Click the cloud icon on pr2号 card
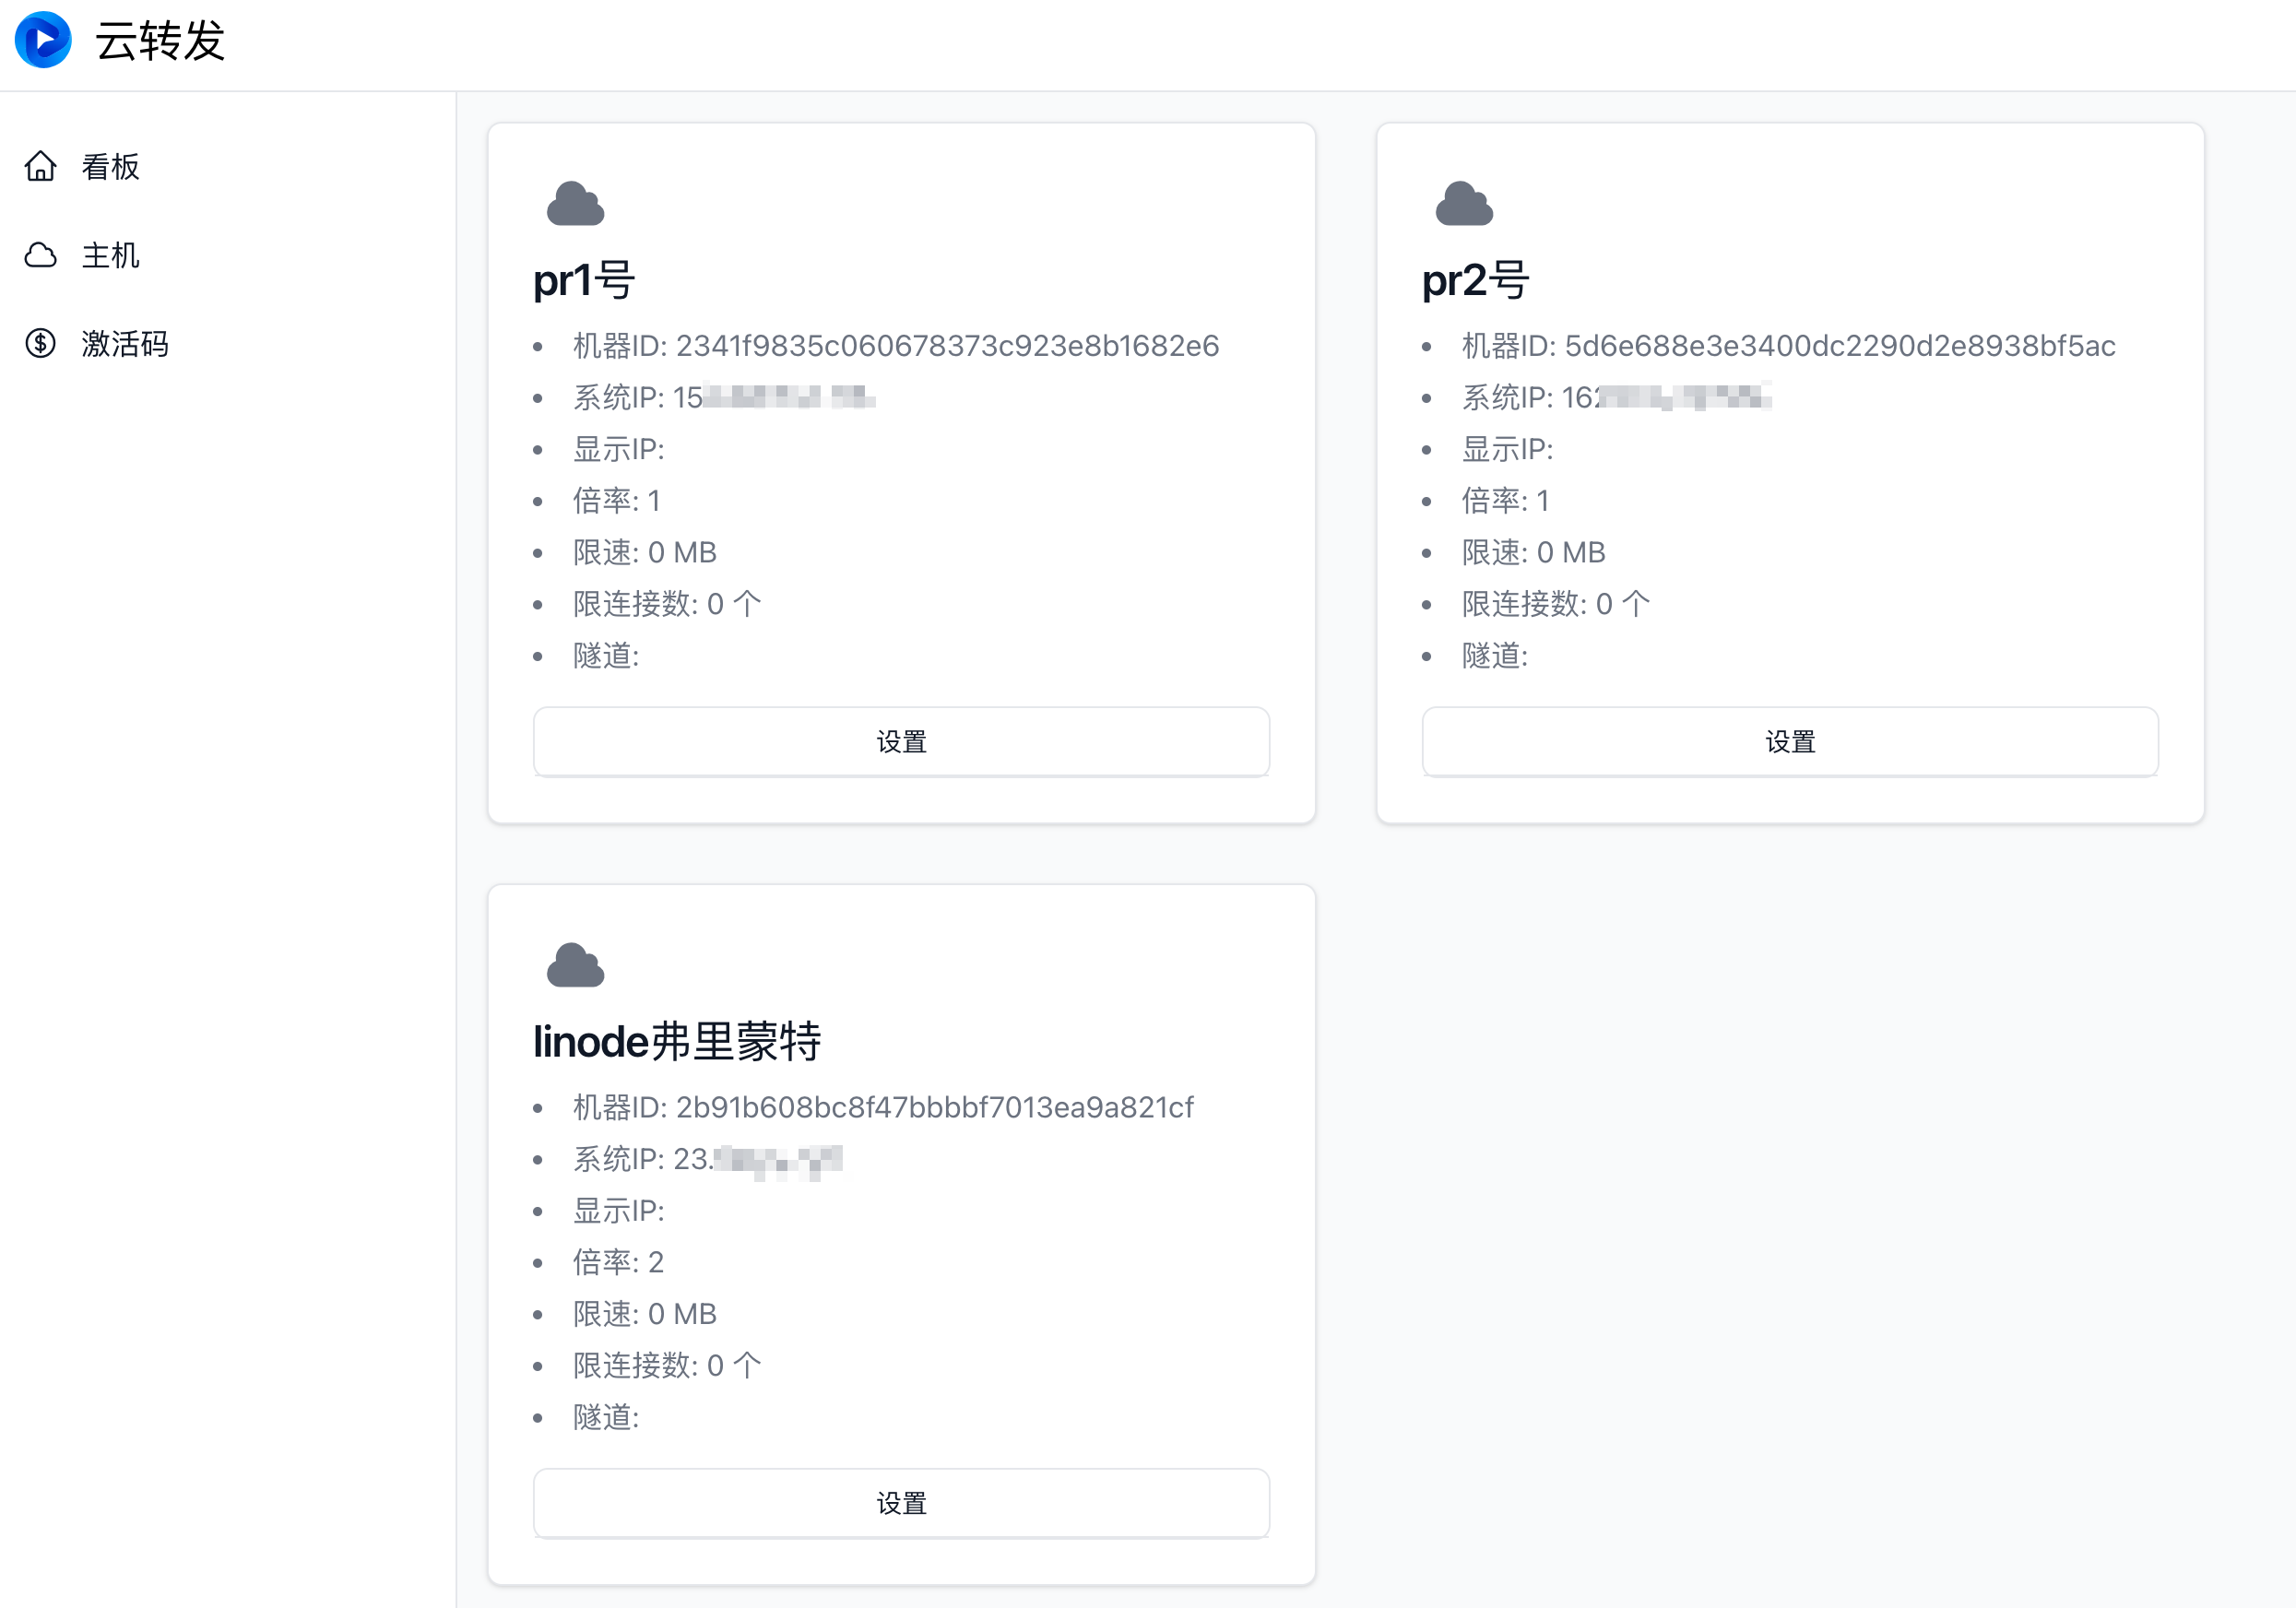This screenshot has width=2296, height=1608. coord(1463,204)
